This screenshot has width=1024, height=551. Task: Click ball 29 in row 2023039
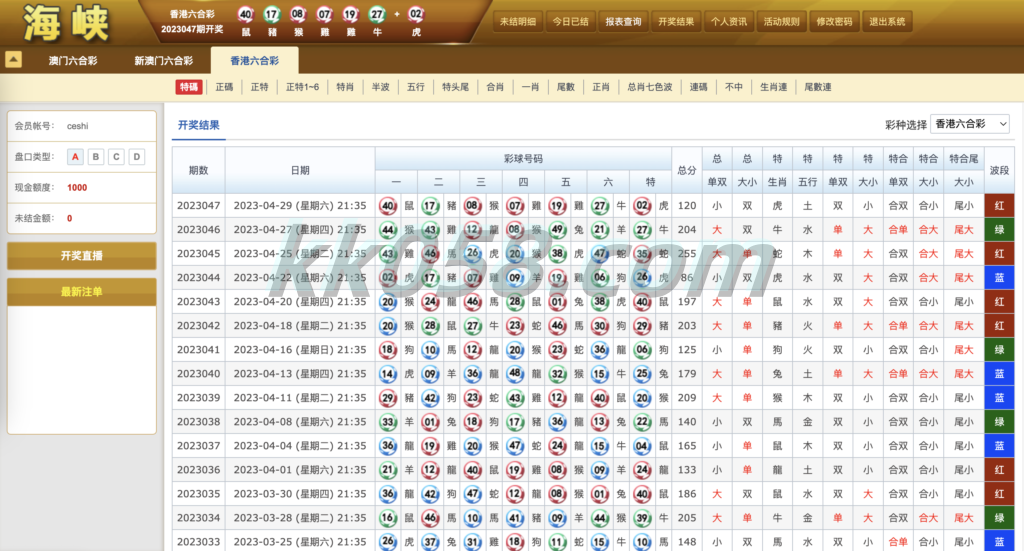(388, 398)
